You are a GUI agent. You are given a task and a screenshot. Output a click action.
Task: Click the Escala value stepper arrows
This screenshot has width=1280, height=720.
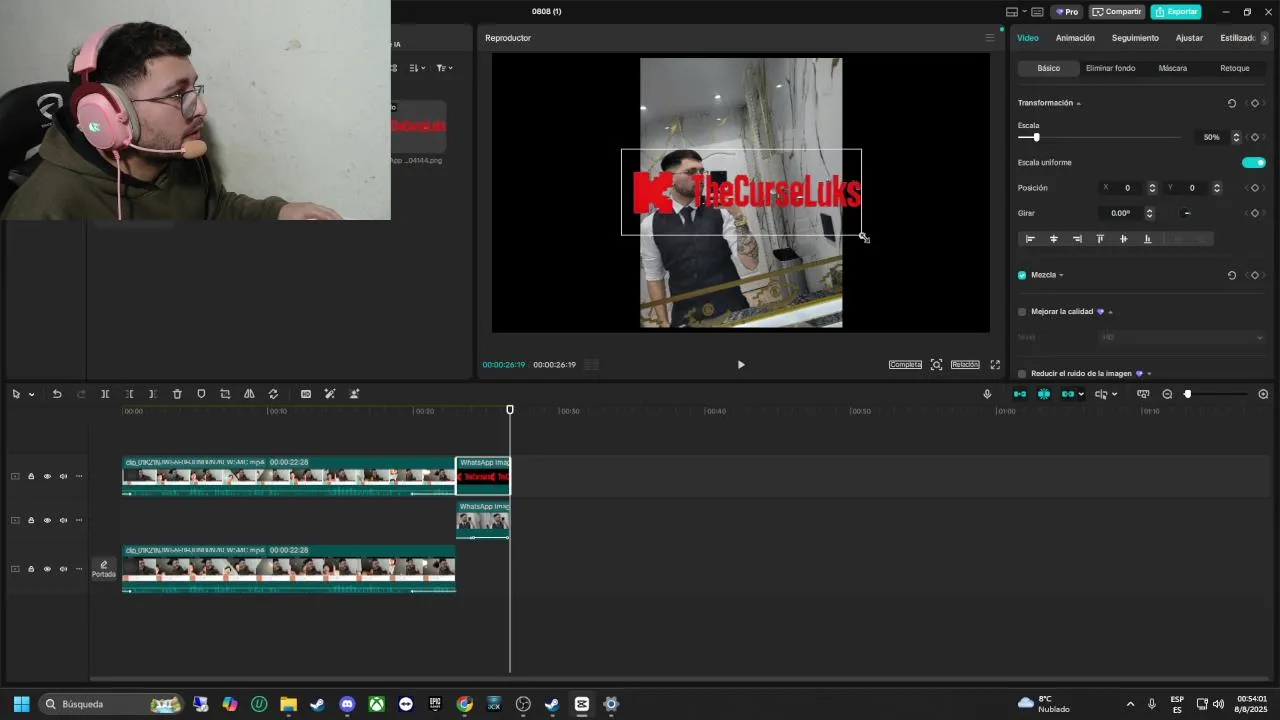coord(1236,137)
